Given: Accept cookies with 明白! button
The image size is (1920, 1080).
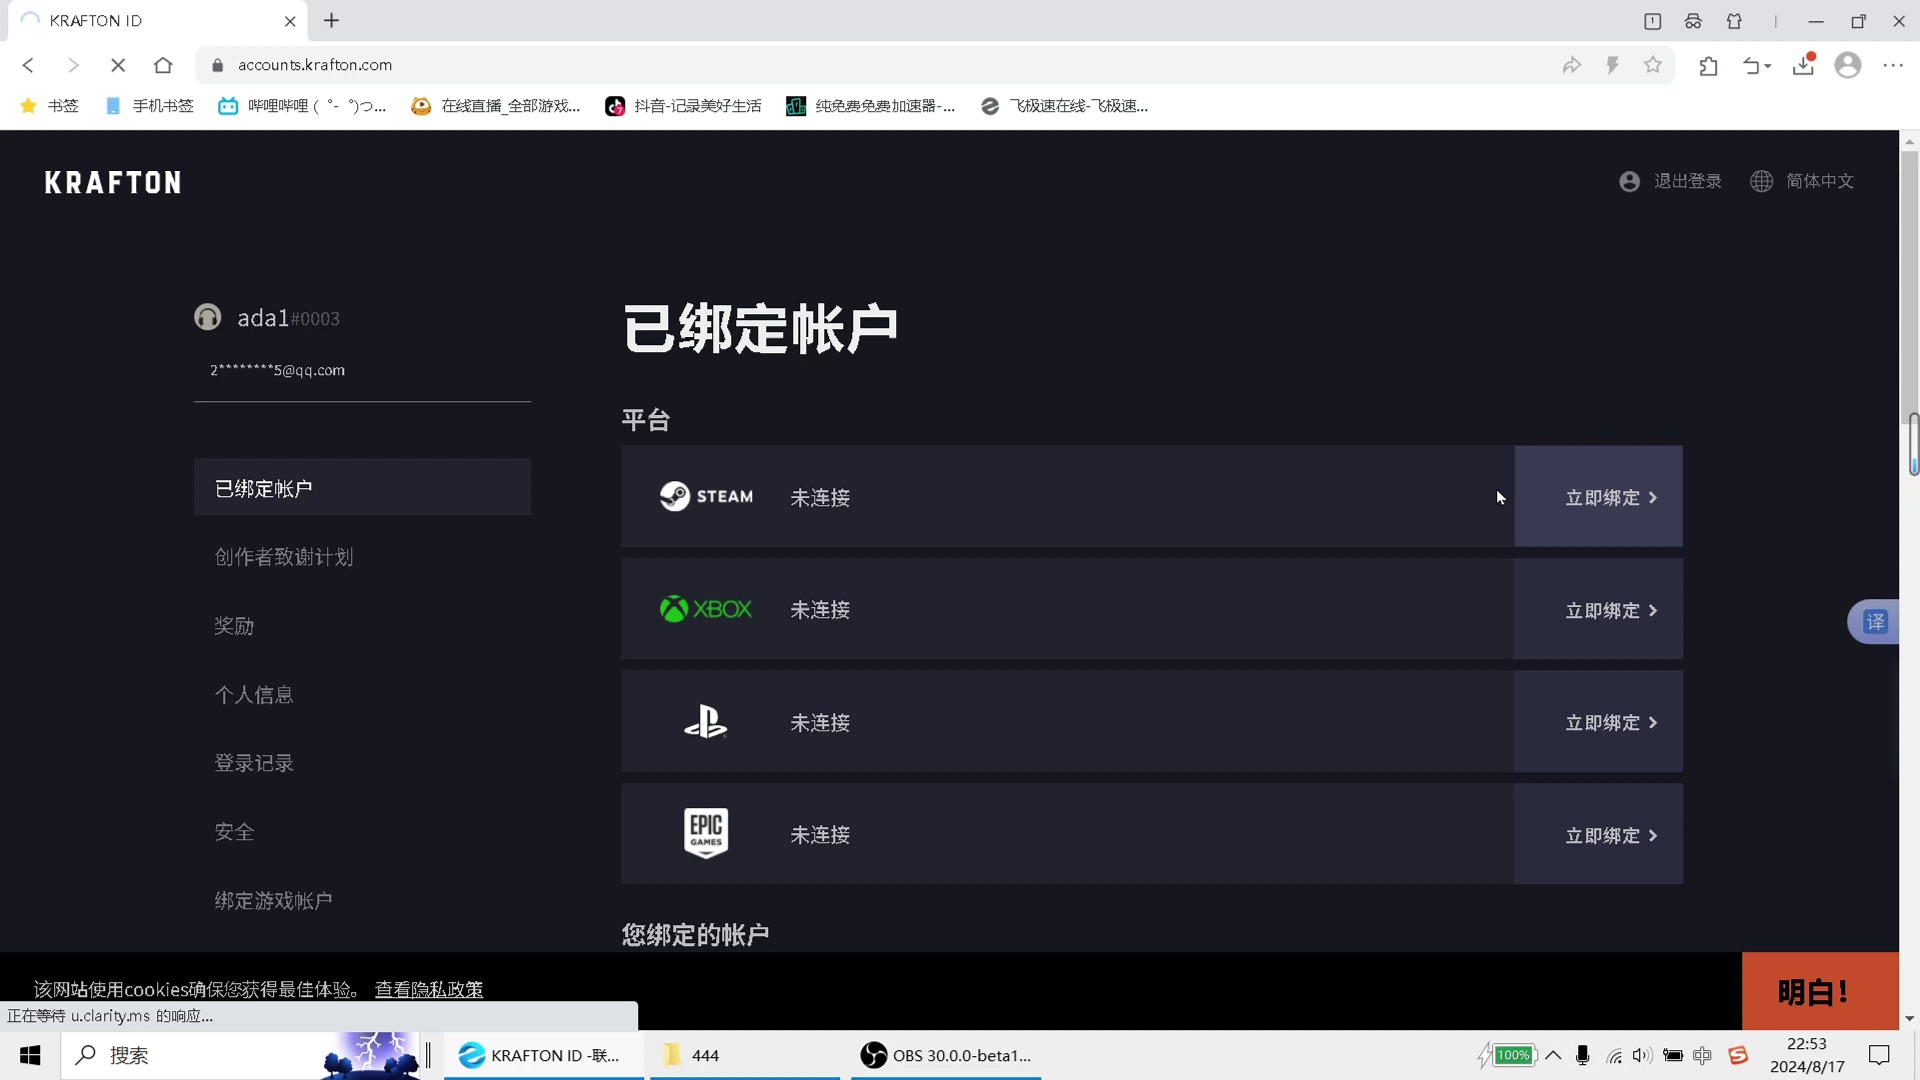Looking at the screenshot, I should (1820, 991).
